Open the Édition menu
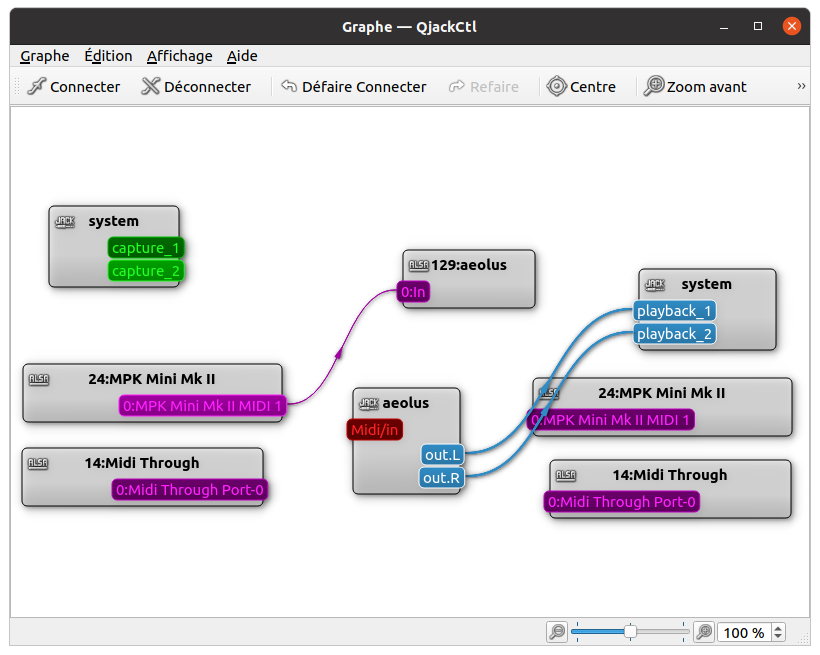This screenshot has height=655, width=820. pos(108,56)
